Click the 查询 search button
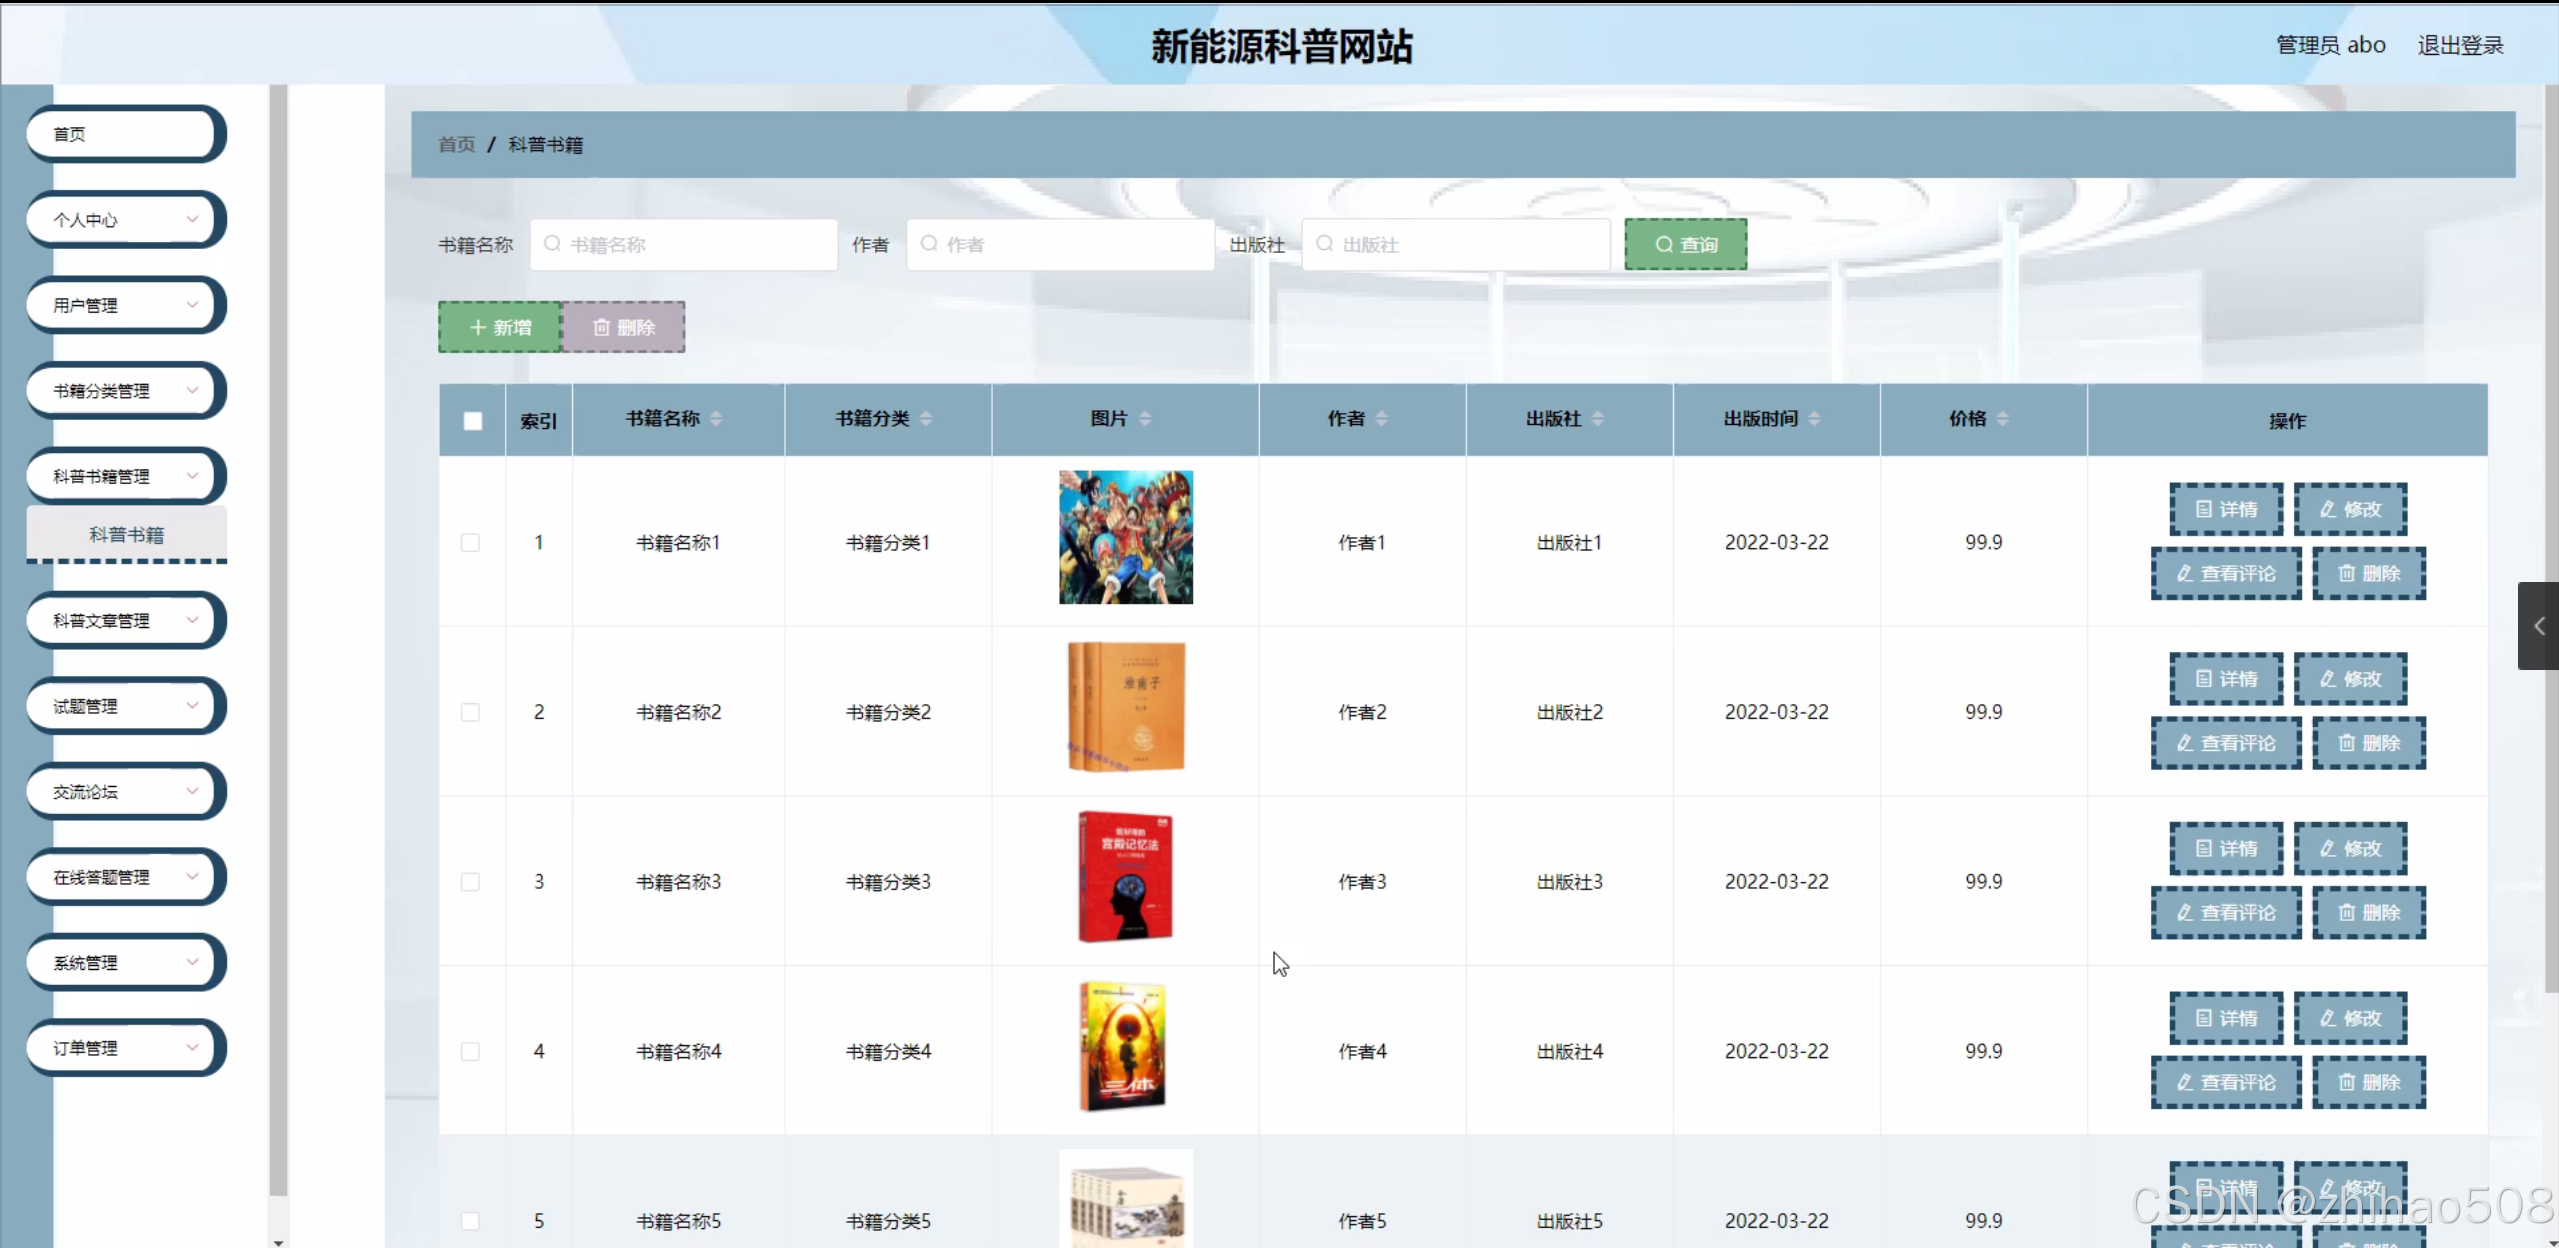2559x1248 pixels. (x=1685, y=244)
